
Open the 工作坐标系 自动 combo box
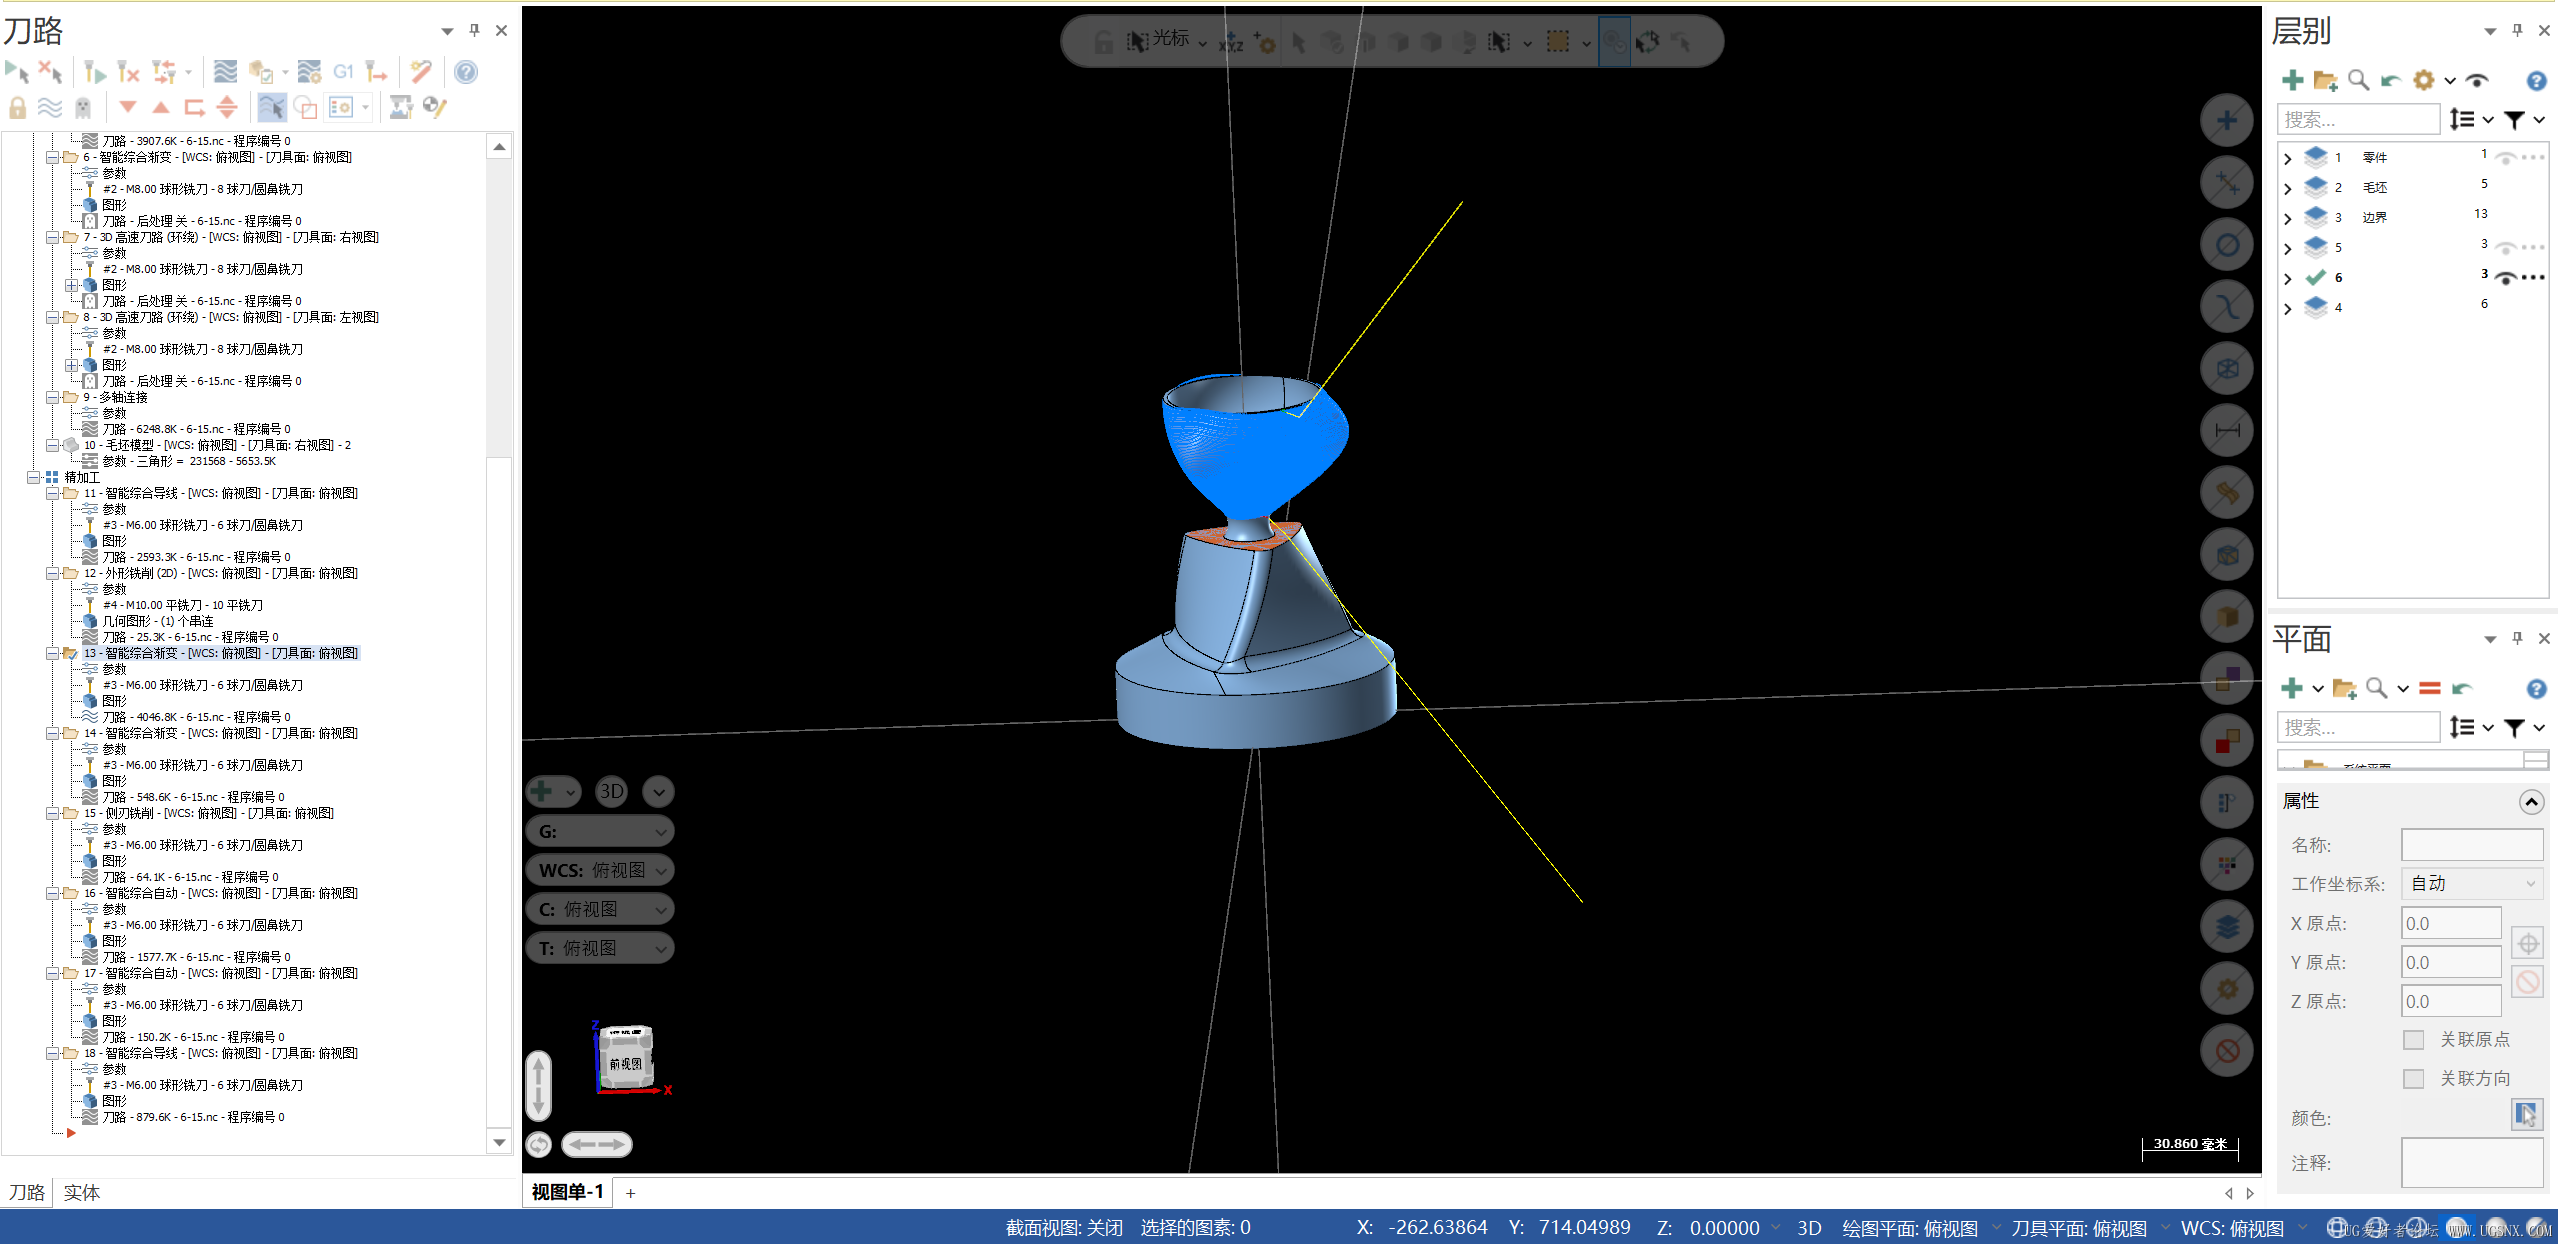(x=2472, y=884)
